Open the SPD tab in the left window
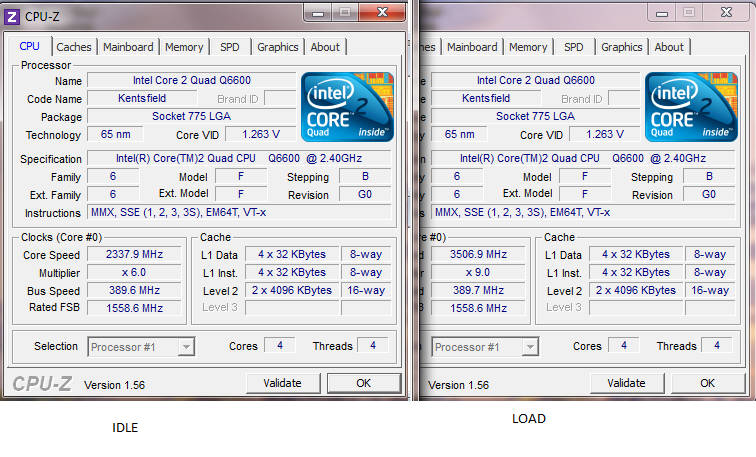This screenshot has width=756, height=457. (x=230, y=47)
